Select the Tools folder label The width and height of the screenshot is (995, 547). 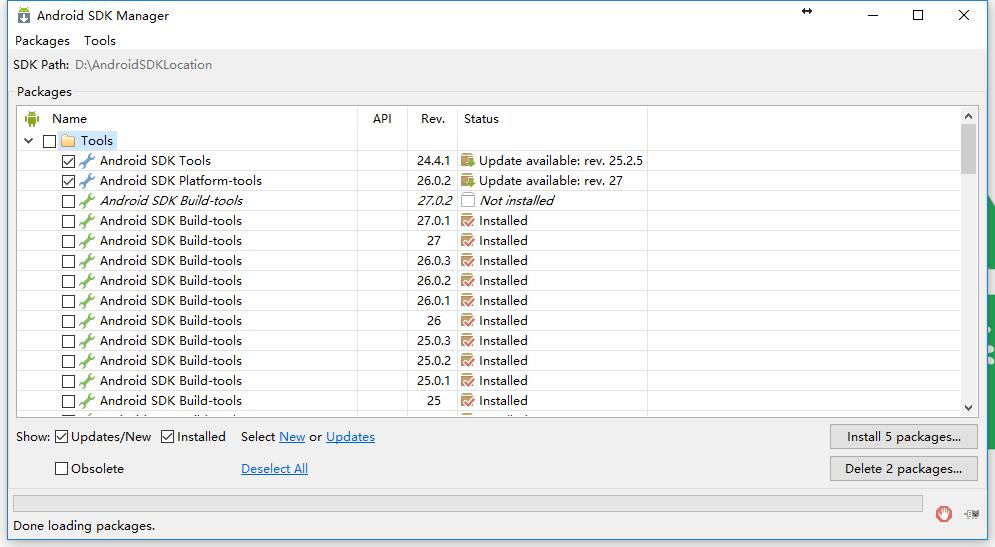tap(96, 140)
